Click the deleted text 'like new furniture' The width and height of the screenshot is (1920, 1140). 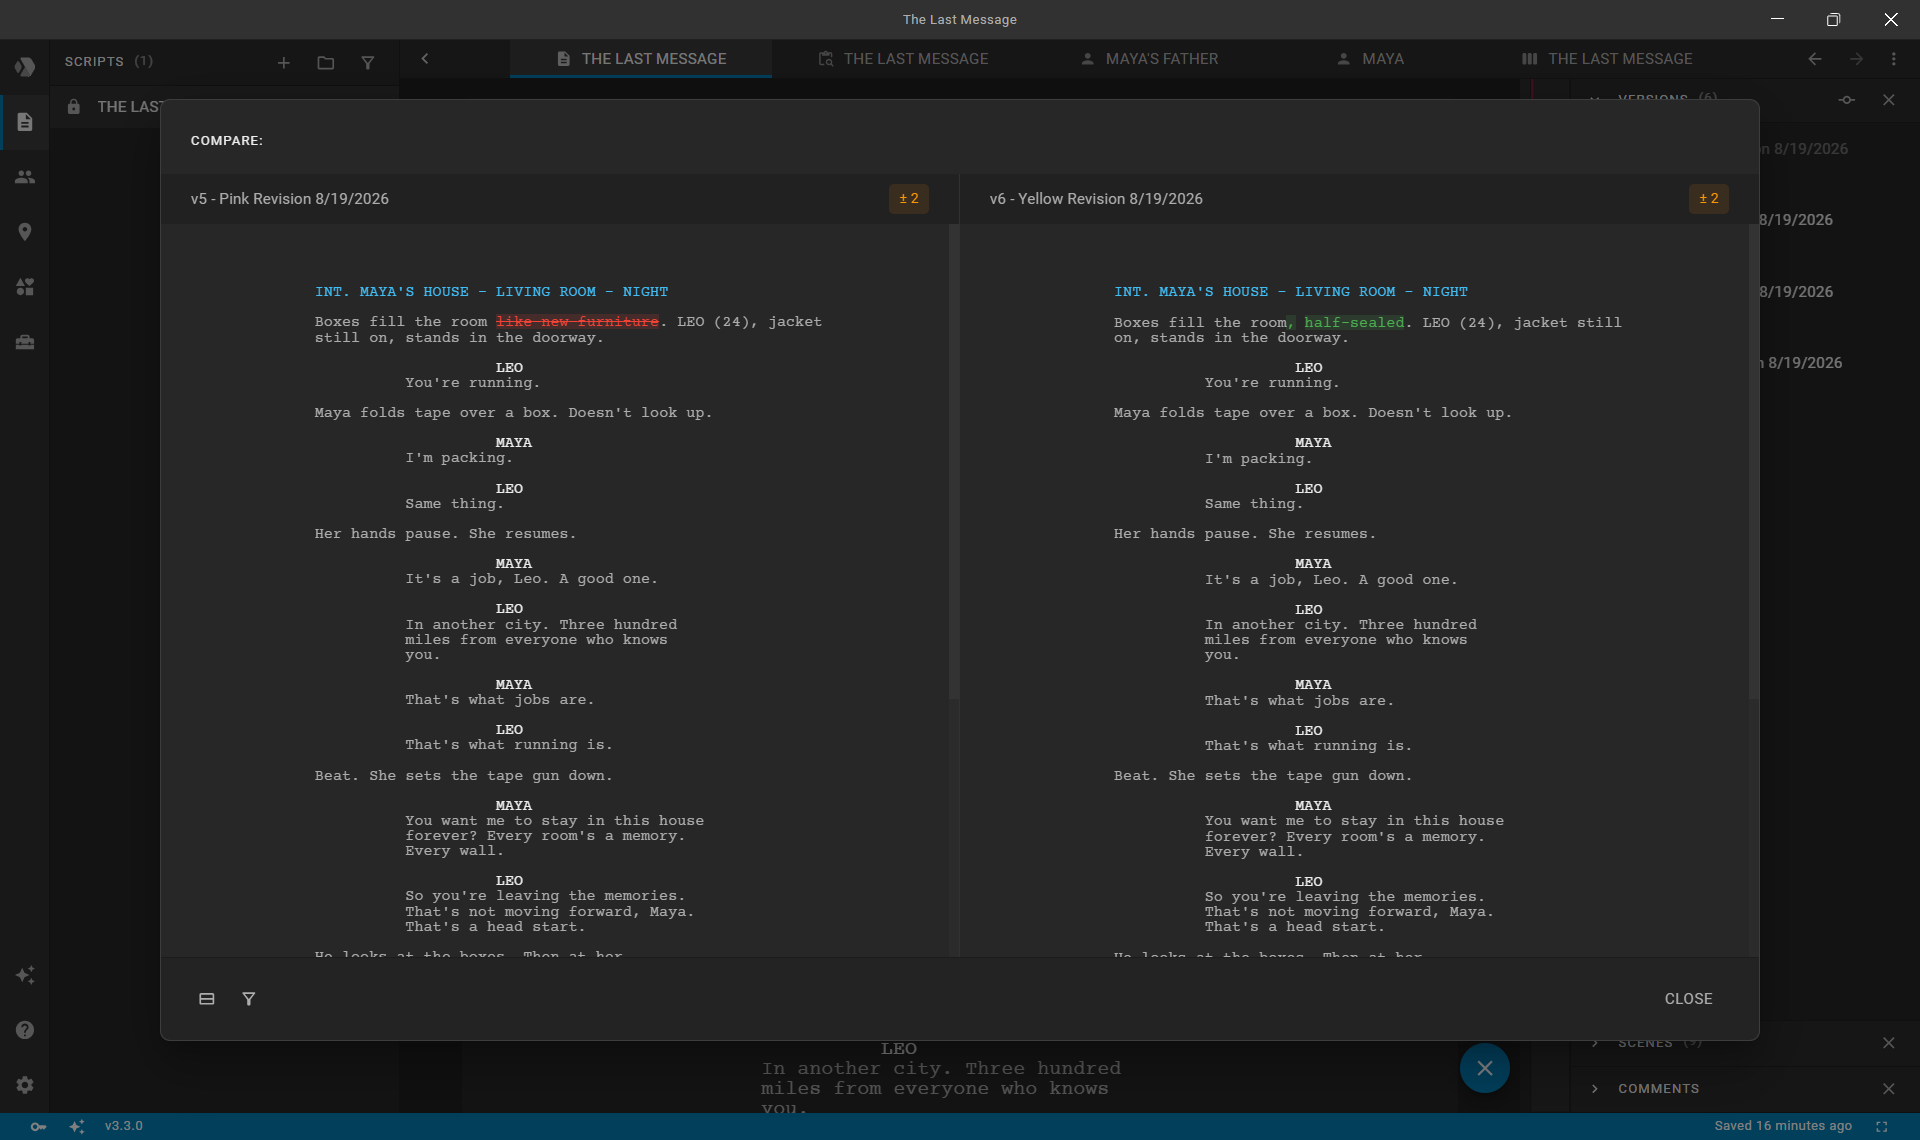tap(578, 322)
